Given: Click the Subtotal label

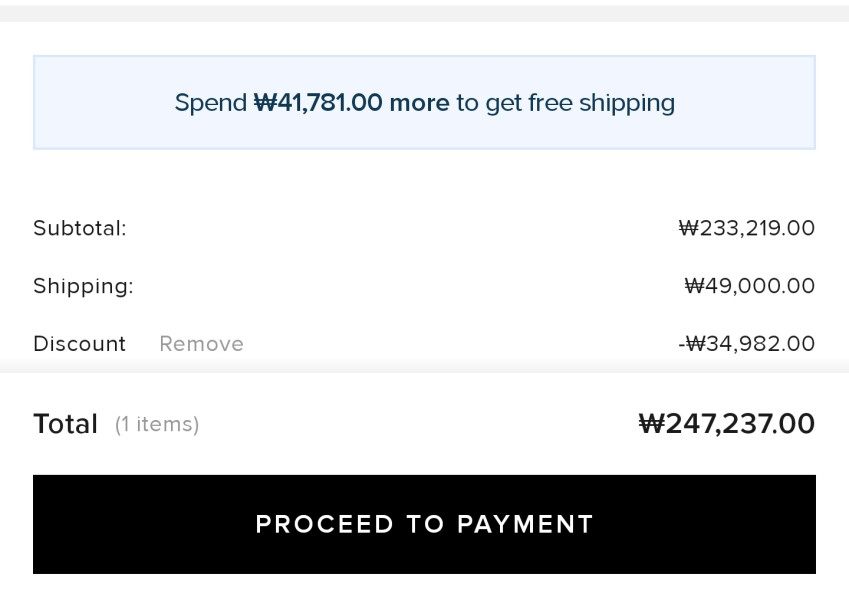Looking at the screenshot, I should click(80, 228).
